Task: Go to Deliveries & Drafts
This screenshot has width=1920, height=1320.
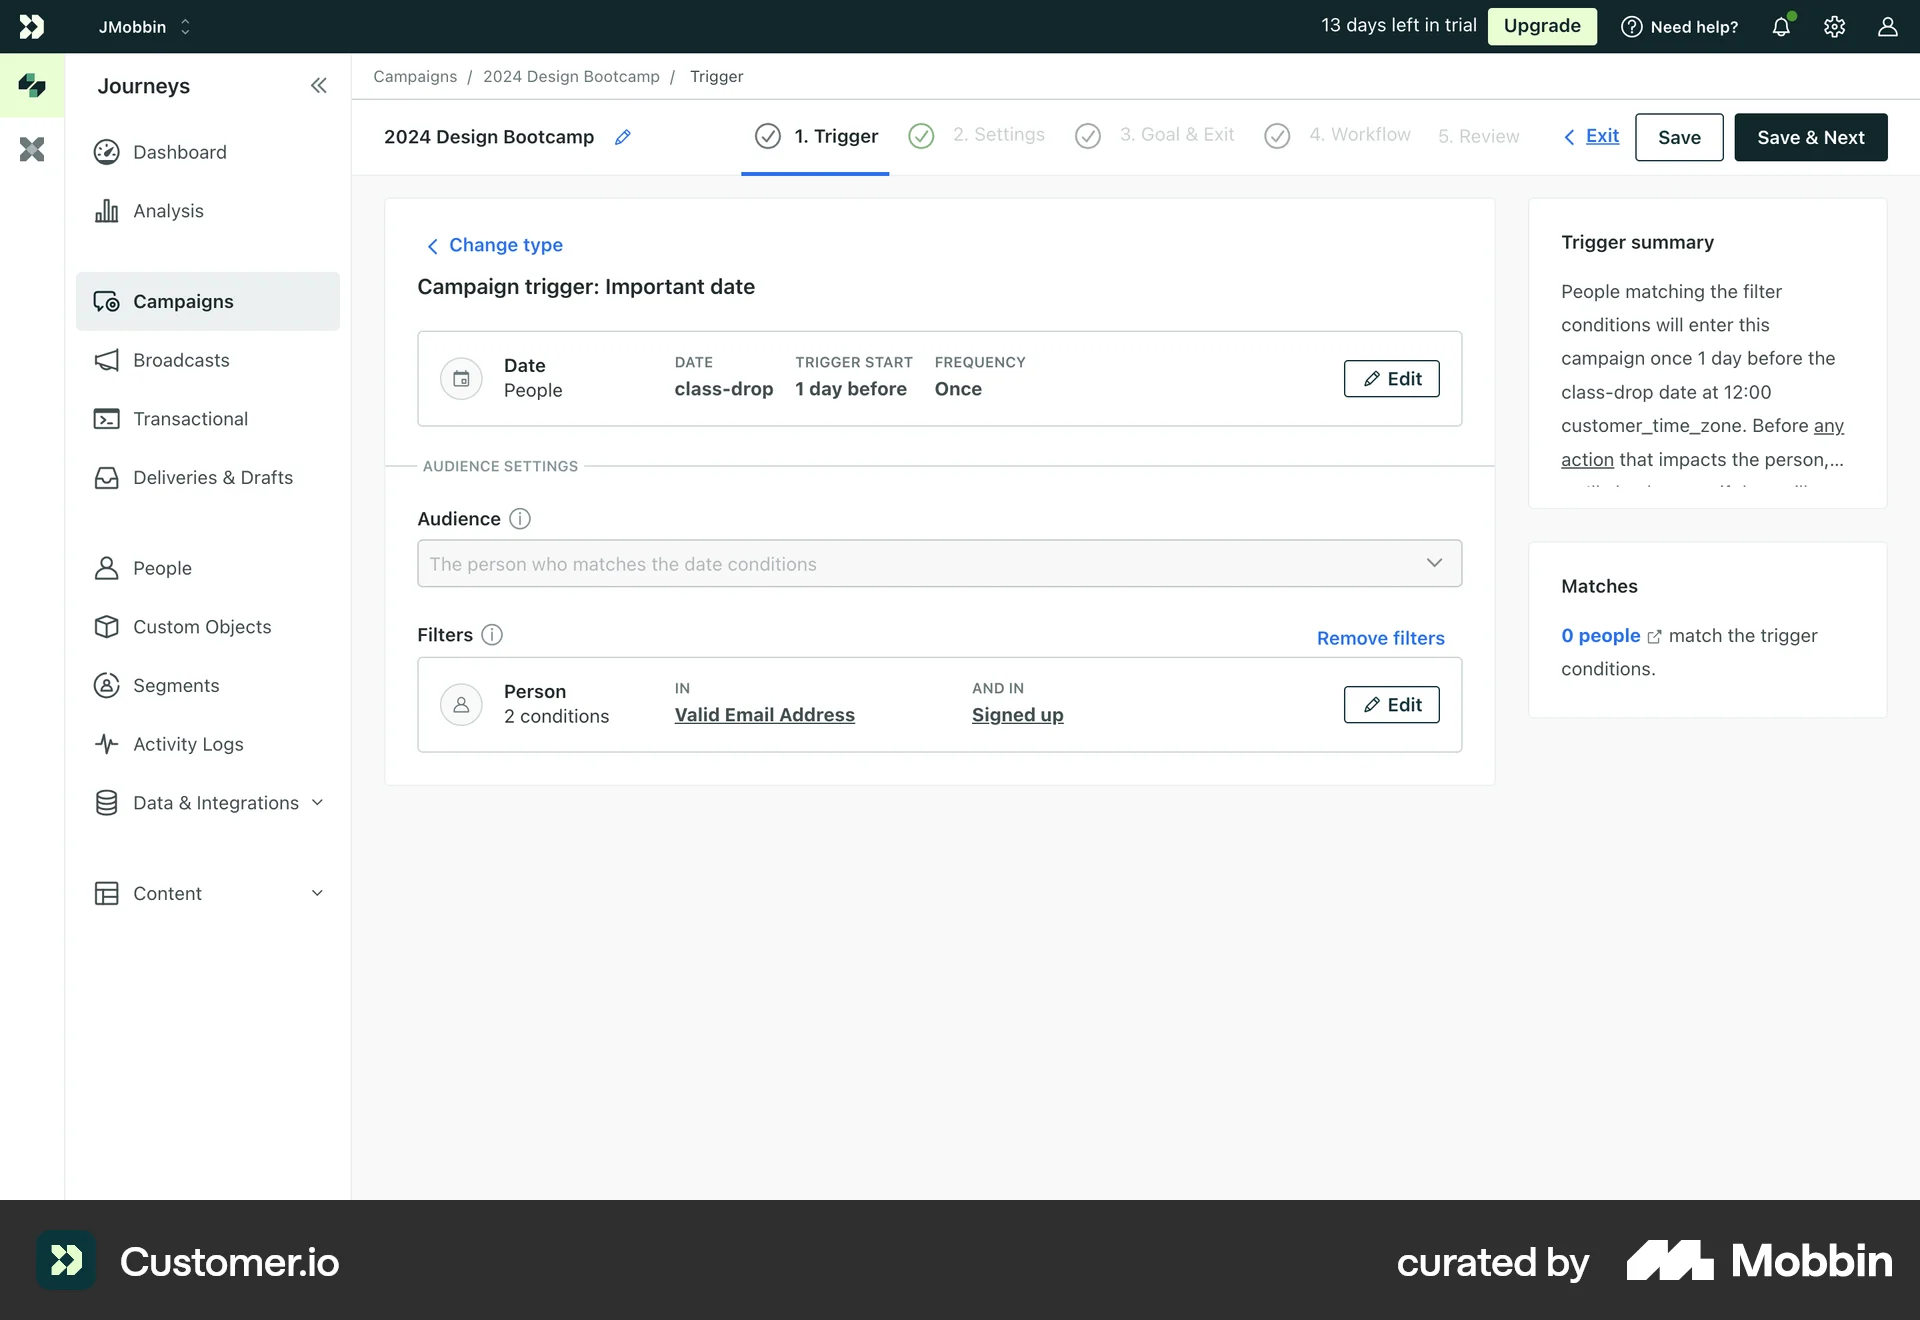Action: click(x=213, y=477)
